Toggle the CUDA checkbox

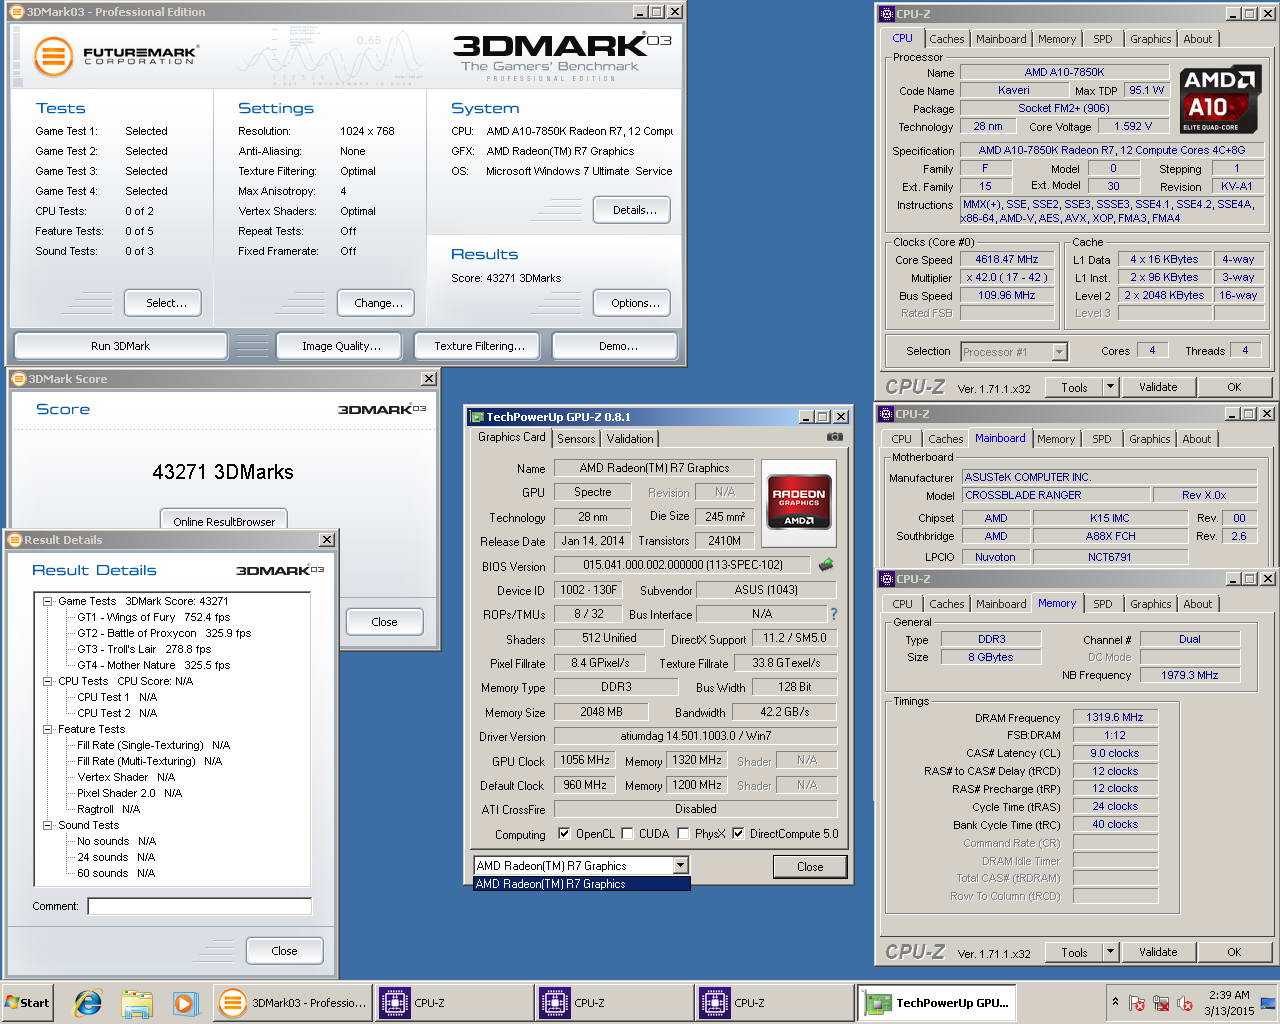click(x=627, y=833)
